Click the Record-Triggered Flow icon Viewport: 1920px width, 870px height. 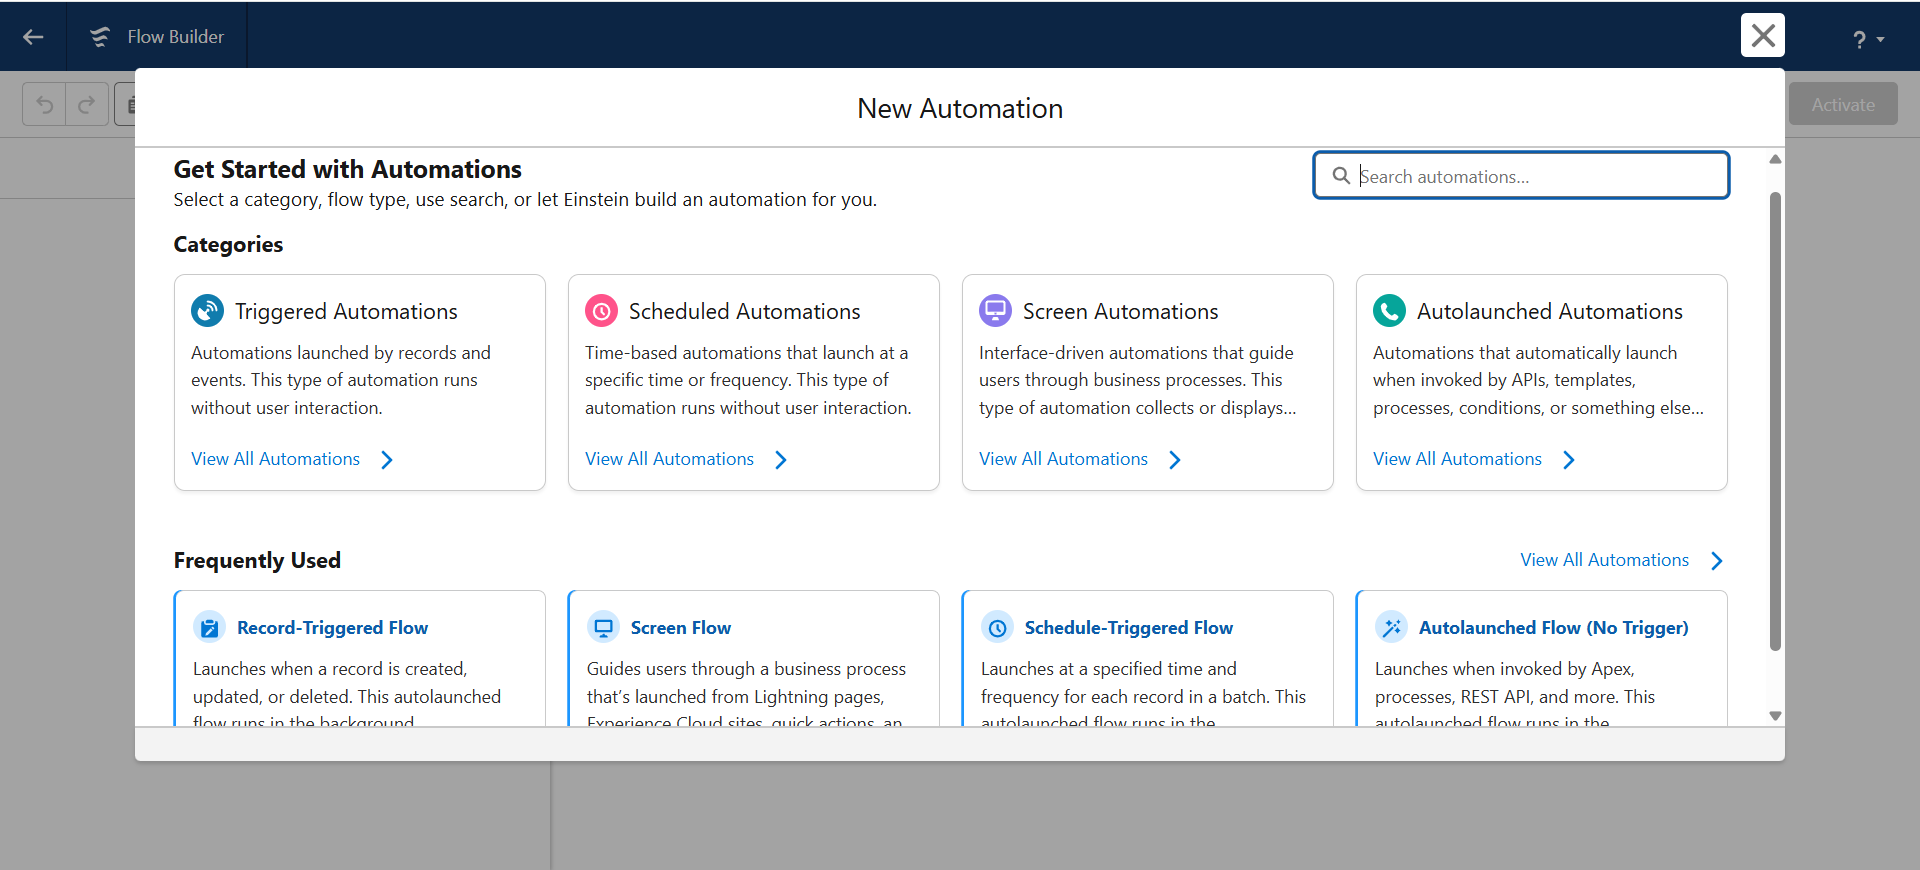209,628
